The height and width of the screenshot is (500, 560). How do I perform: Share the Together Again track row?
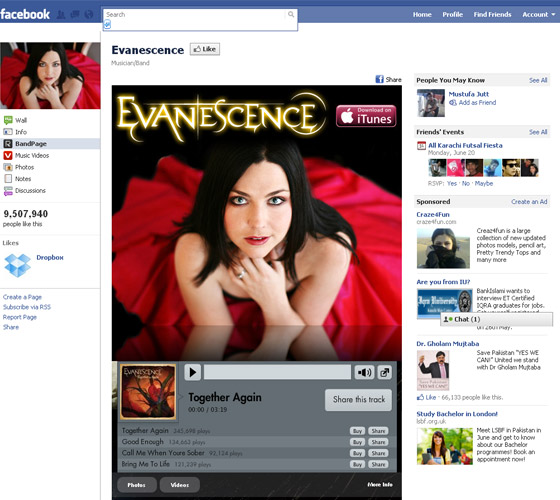378,431
